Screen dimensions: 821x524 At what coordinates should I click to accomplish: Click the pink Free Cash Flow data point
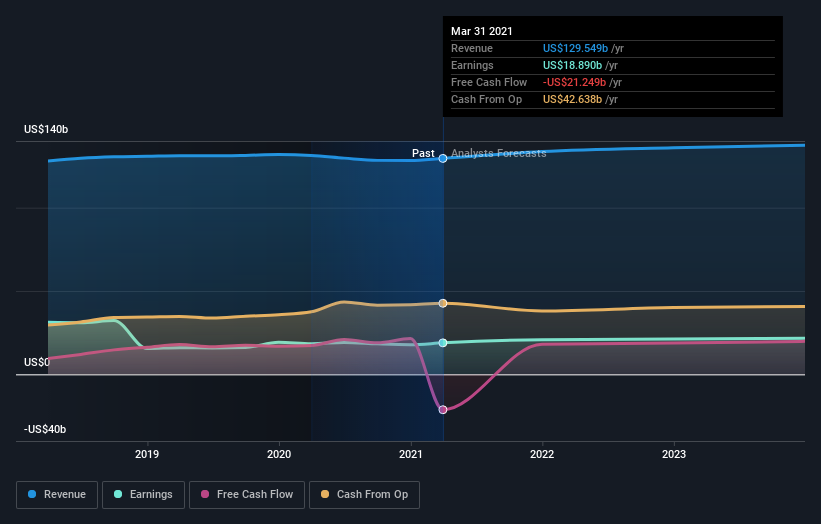point(443,409)
